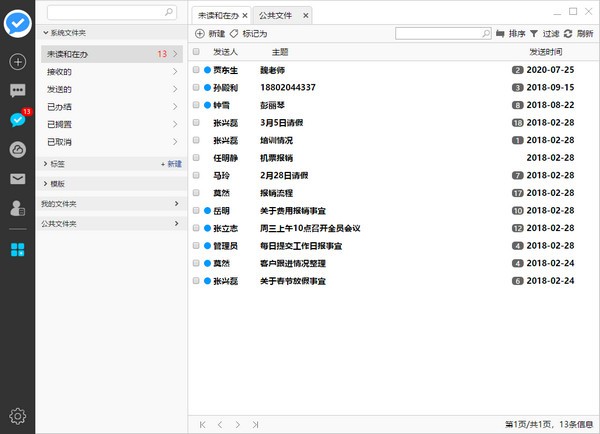The height and width of the screenshot is (434, 600).
Task: Open the task icon with the 13 badge
Action: coord(17,120)
